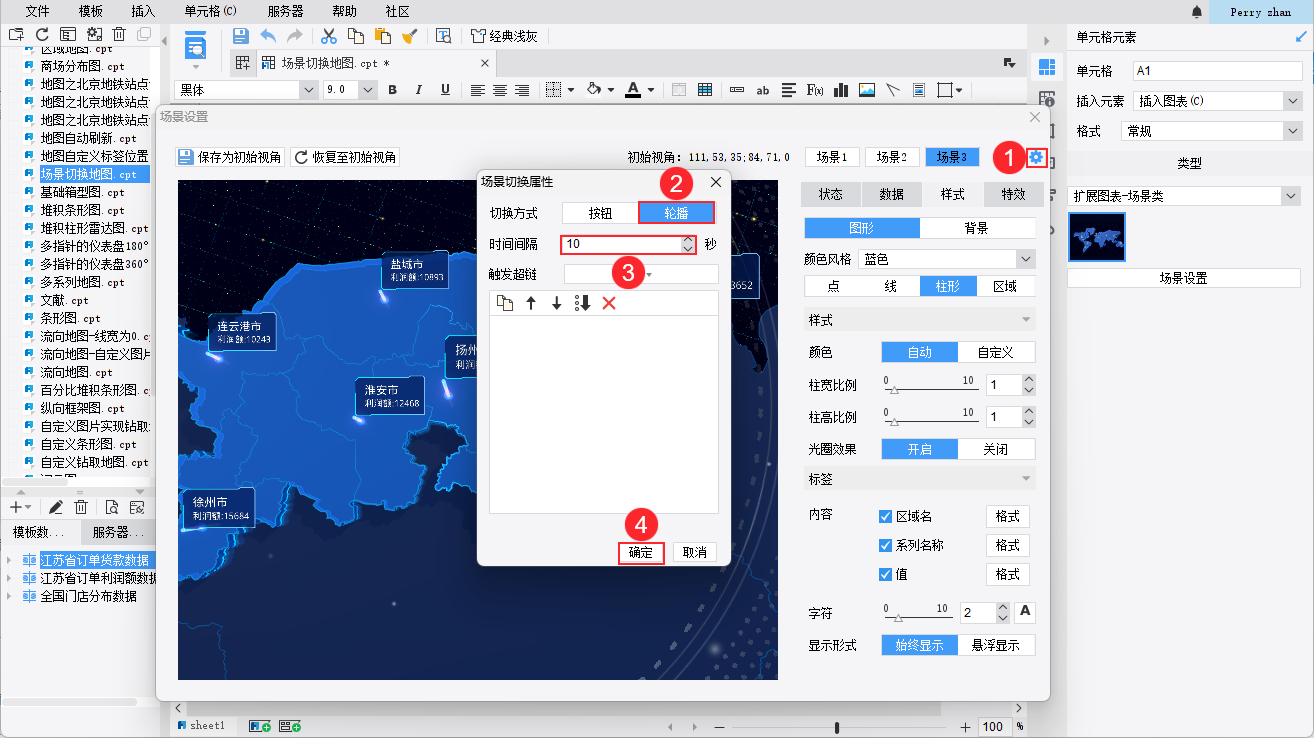Switch to the 场景1 scene tab
The width and height of the screenshot is (1314, 738).
[x=832, y=157]
